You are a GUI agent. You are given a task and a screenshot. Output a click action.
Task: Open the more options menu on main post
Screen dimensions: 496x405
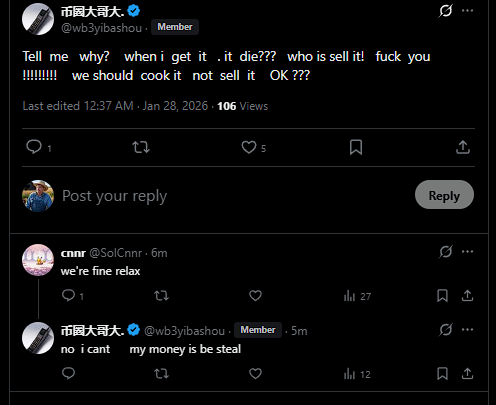[467, 11]
